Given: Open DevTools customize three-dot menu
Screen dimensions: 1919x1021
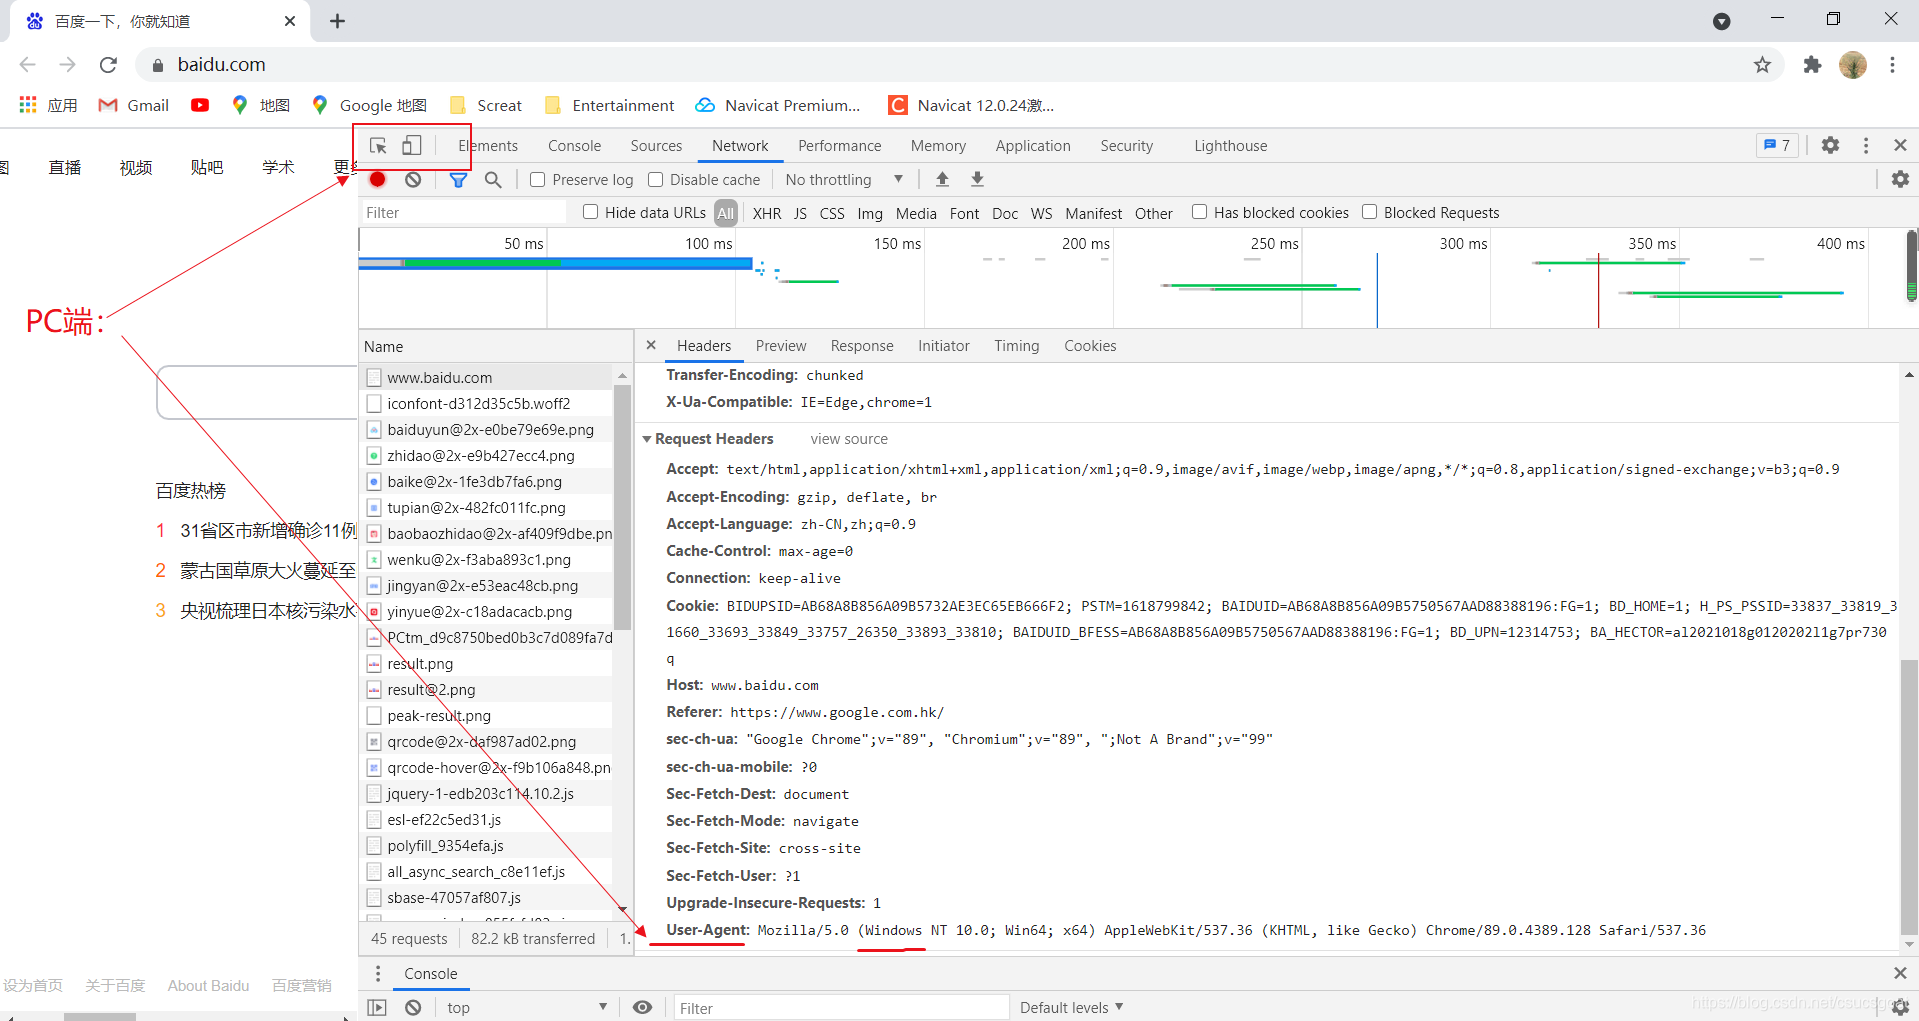Looking at the screenshot, I should (x=1866, y=145).
